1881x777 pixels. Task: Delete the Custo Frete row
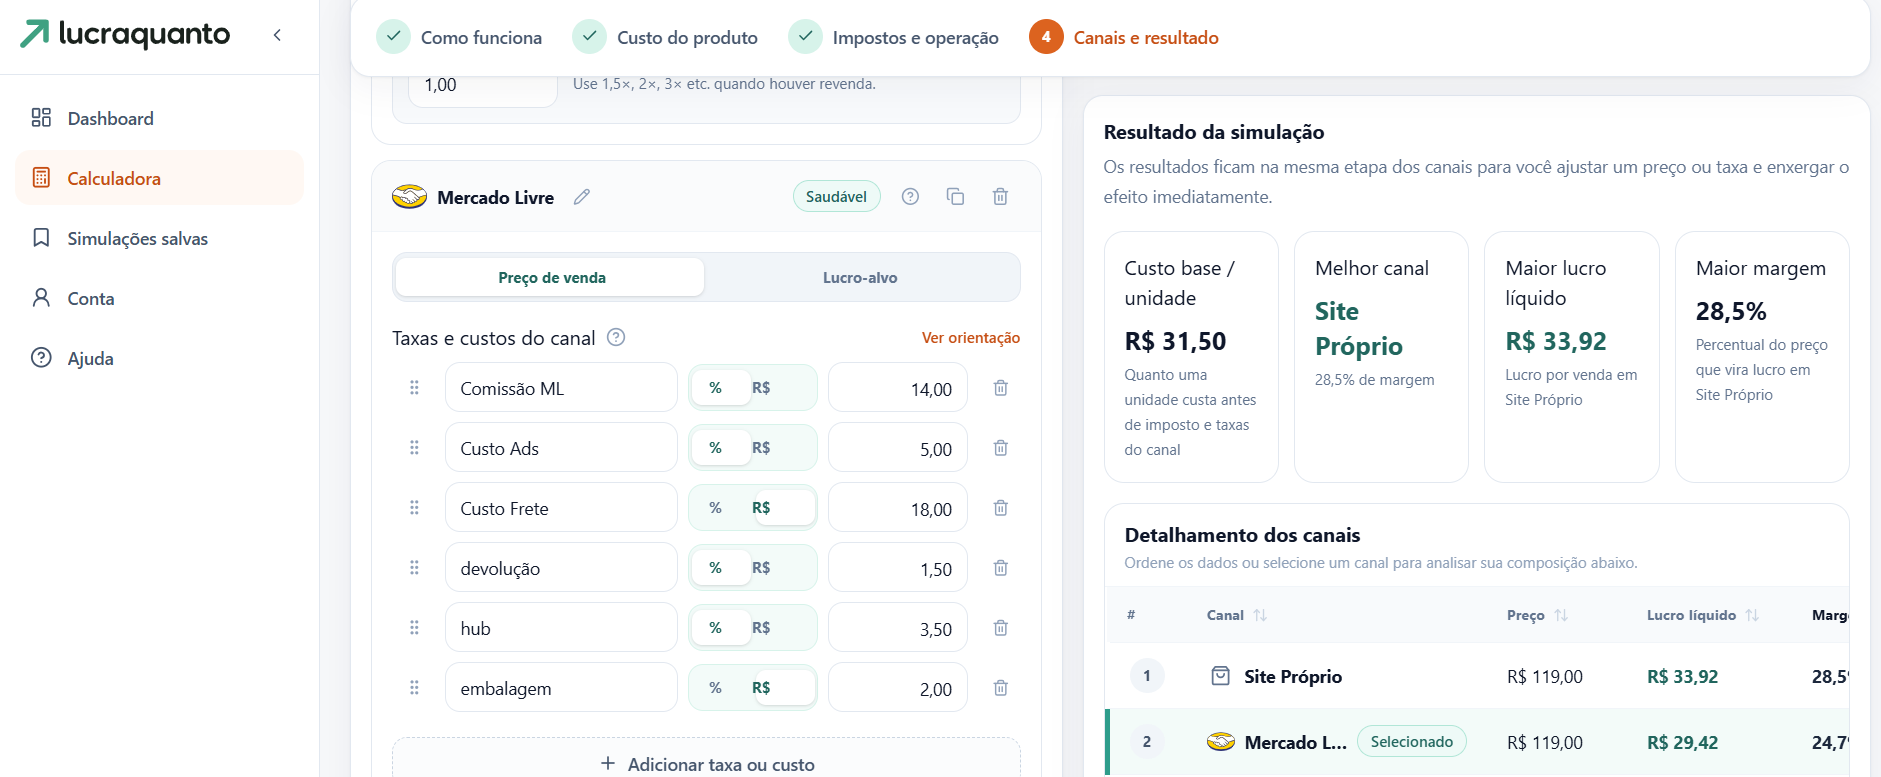(x=1000, y=507)
